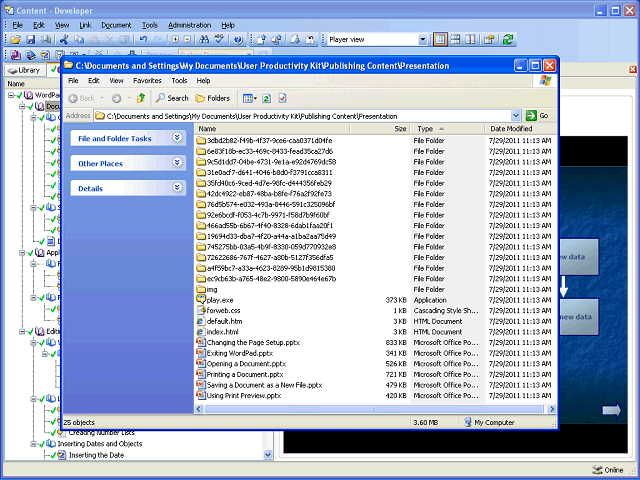Collapse the WordPad root tree node
The width and height of the screenshot is (640, 480).
point(11,95)
